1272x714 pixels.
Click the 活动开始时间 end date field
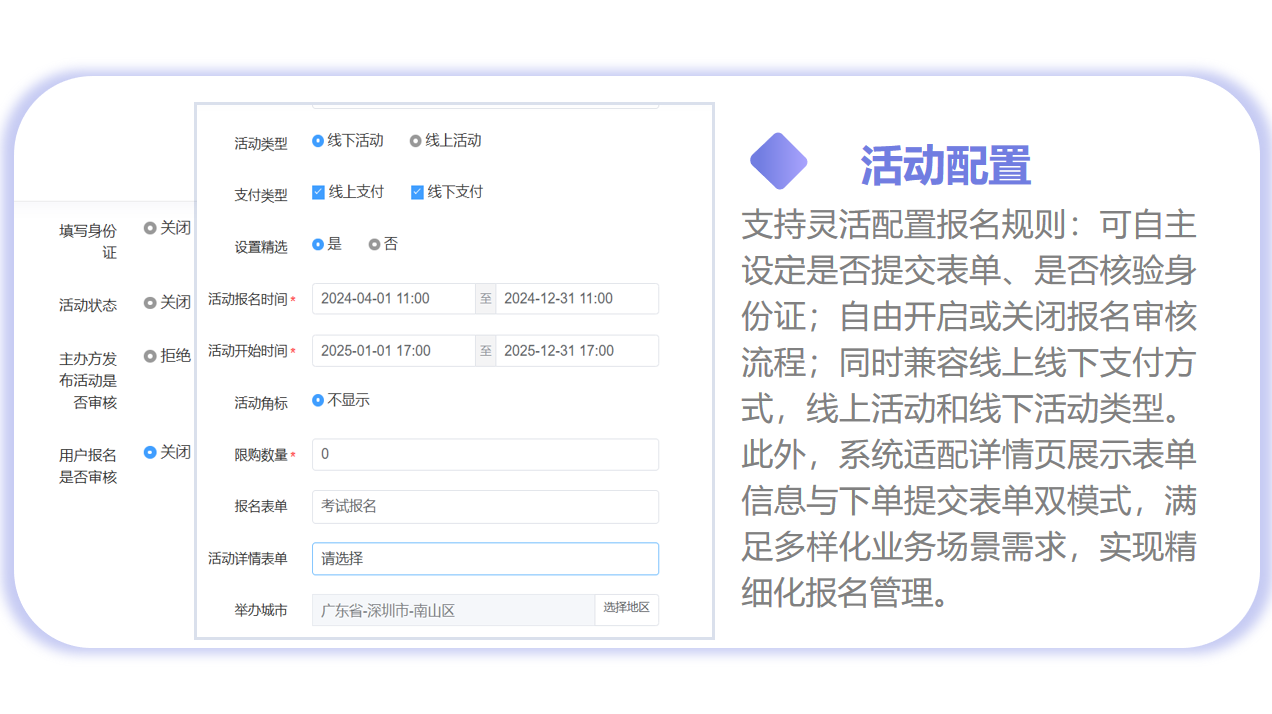(x=576, y=351)
